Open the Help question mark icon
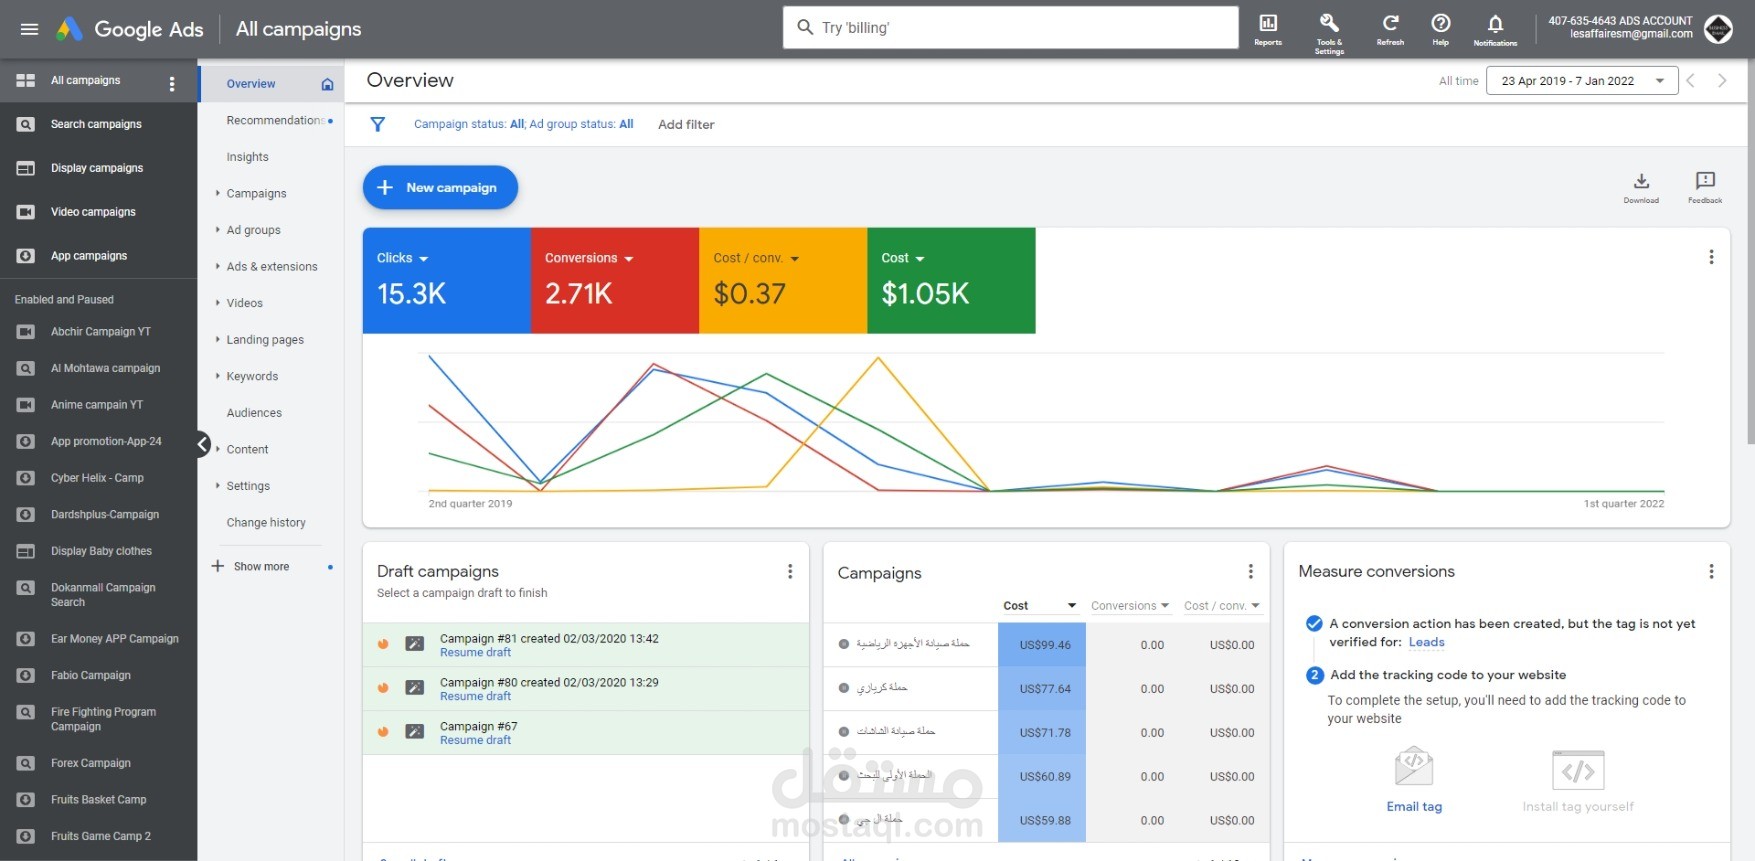 click(1440, 29)
